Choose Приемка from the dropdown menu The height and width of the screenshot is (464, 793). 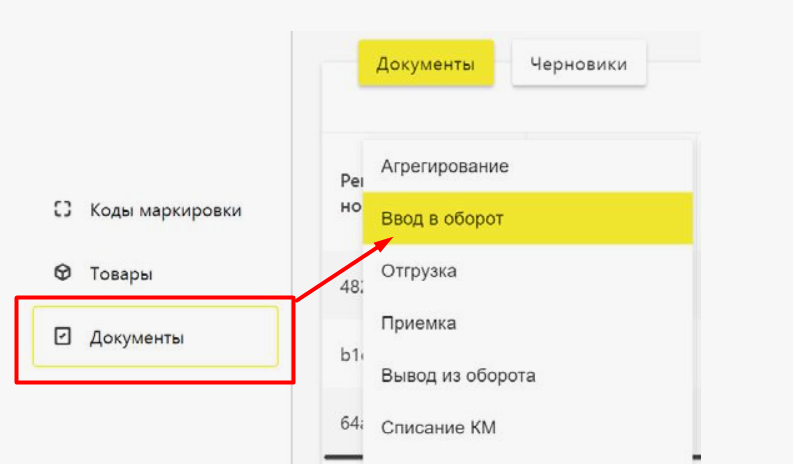(x=419, y=323)
